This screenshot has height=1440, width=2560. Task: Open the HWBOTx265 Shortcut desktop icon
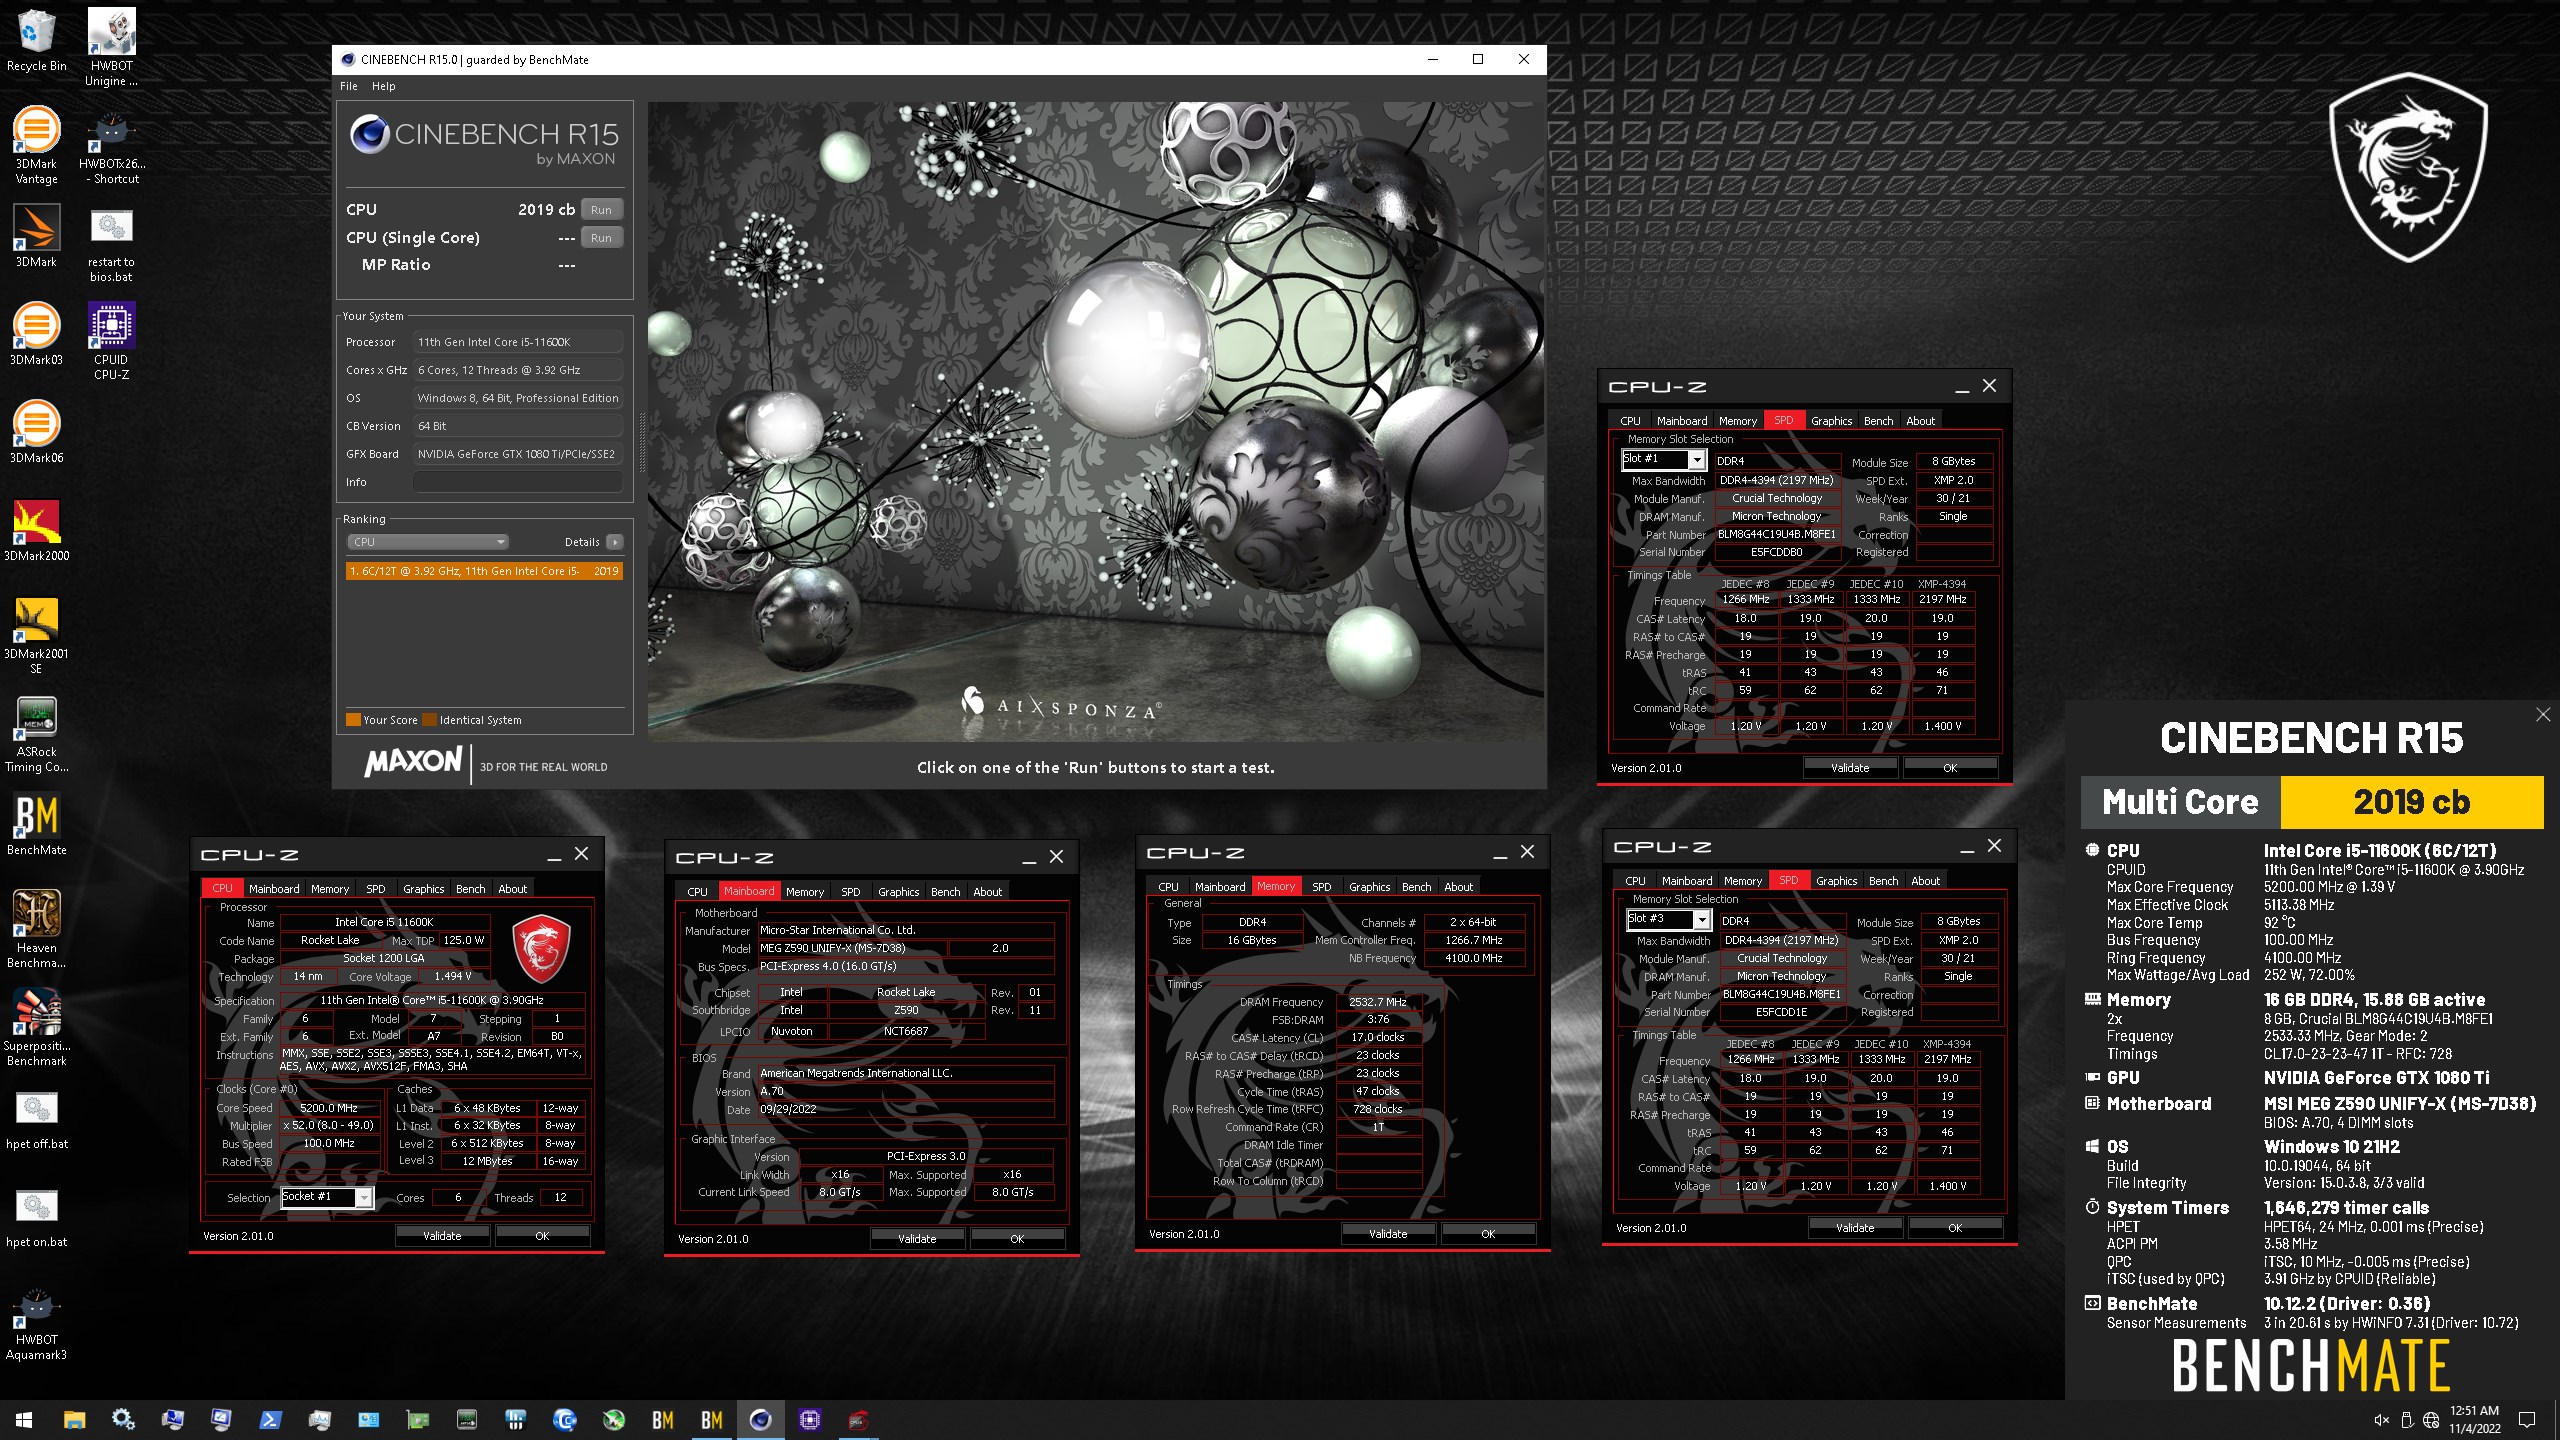[111, 145]
